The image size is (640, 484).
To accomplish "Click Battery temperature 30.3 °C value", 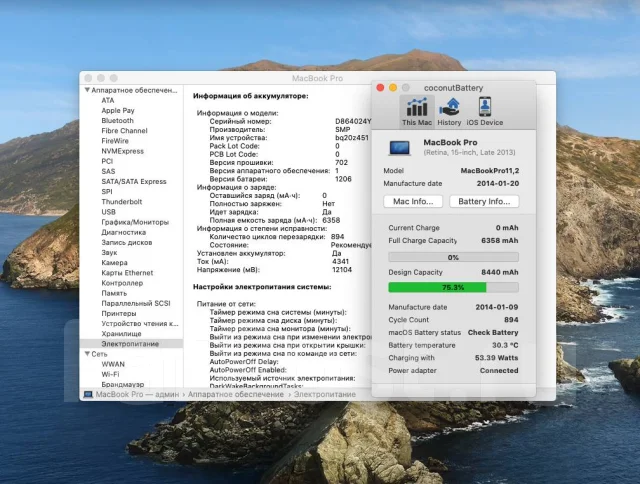I will (505, 345).
